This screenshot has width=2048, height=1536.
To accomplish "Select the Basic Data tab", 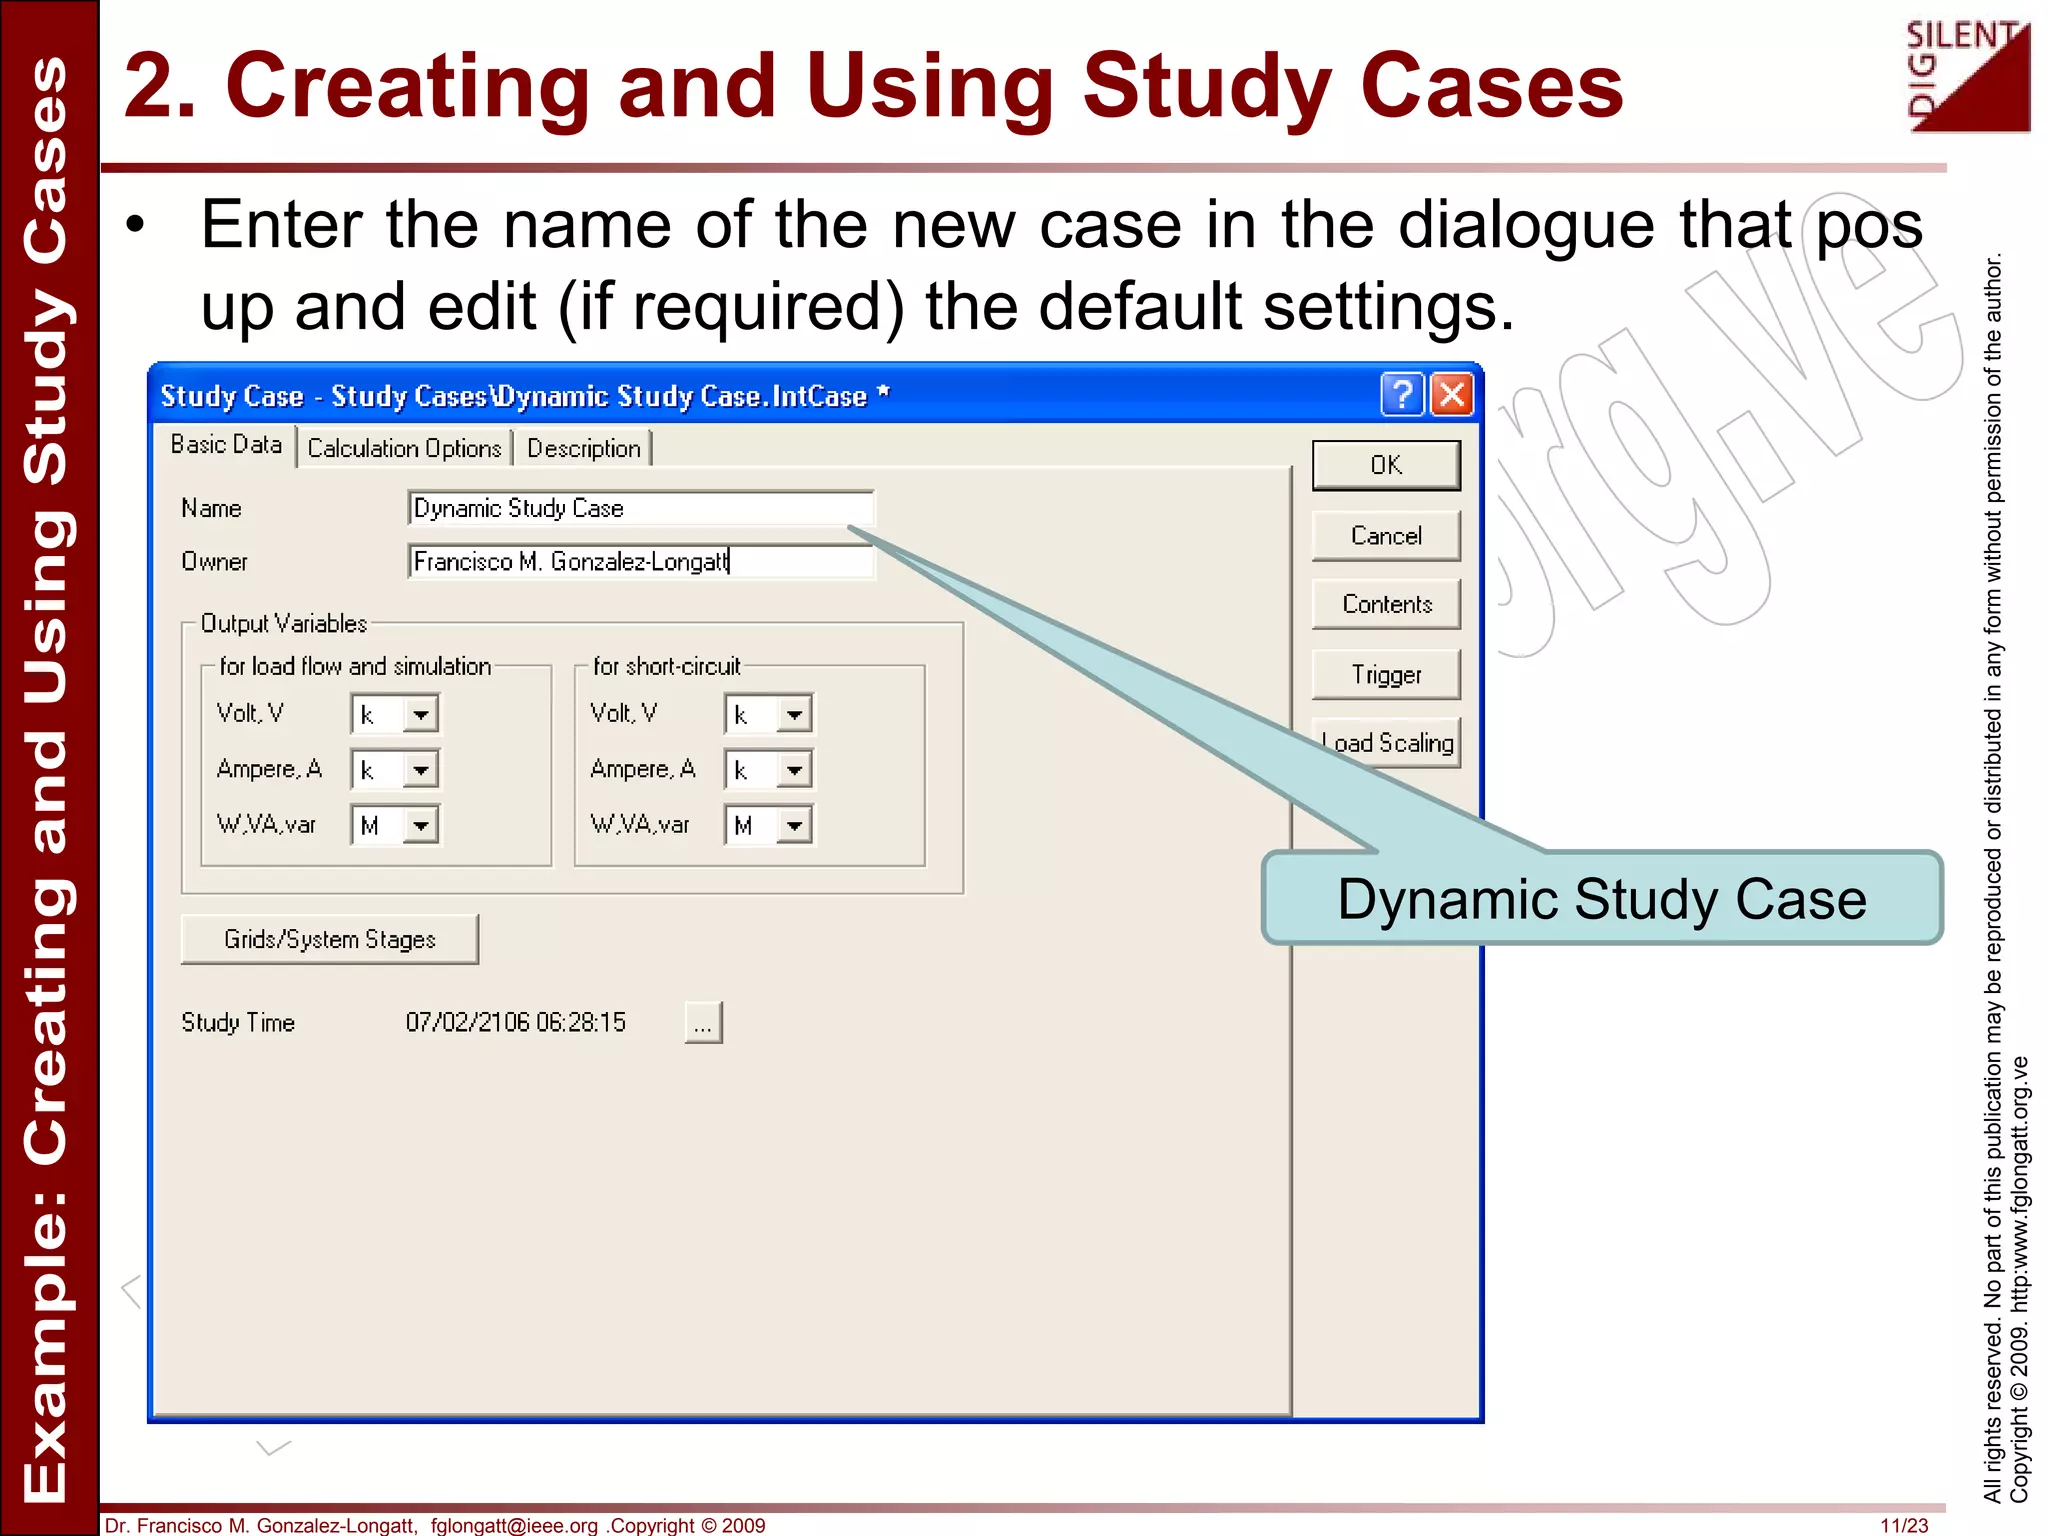I will (226, 445).
